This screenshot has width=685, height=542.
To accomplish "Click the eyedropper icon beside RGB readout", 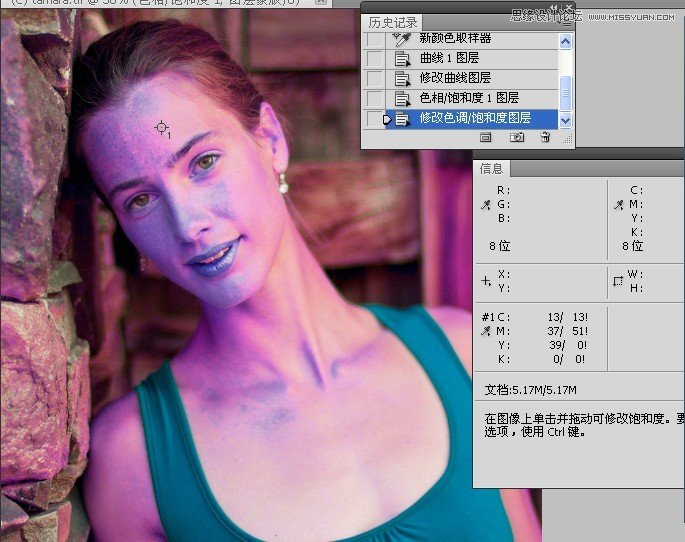I will pos(485,204).
